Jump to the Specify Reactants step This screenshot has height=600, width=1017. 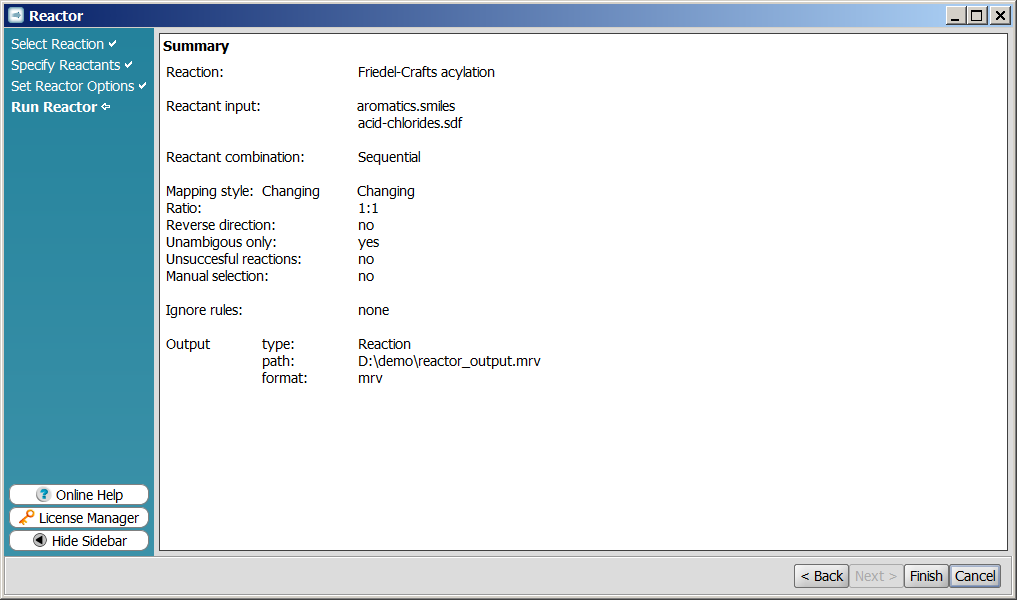(65, 65)
